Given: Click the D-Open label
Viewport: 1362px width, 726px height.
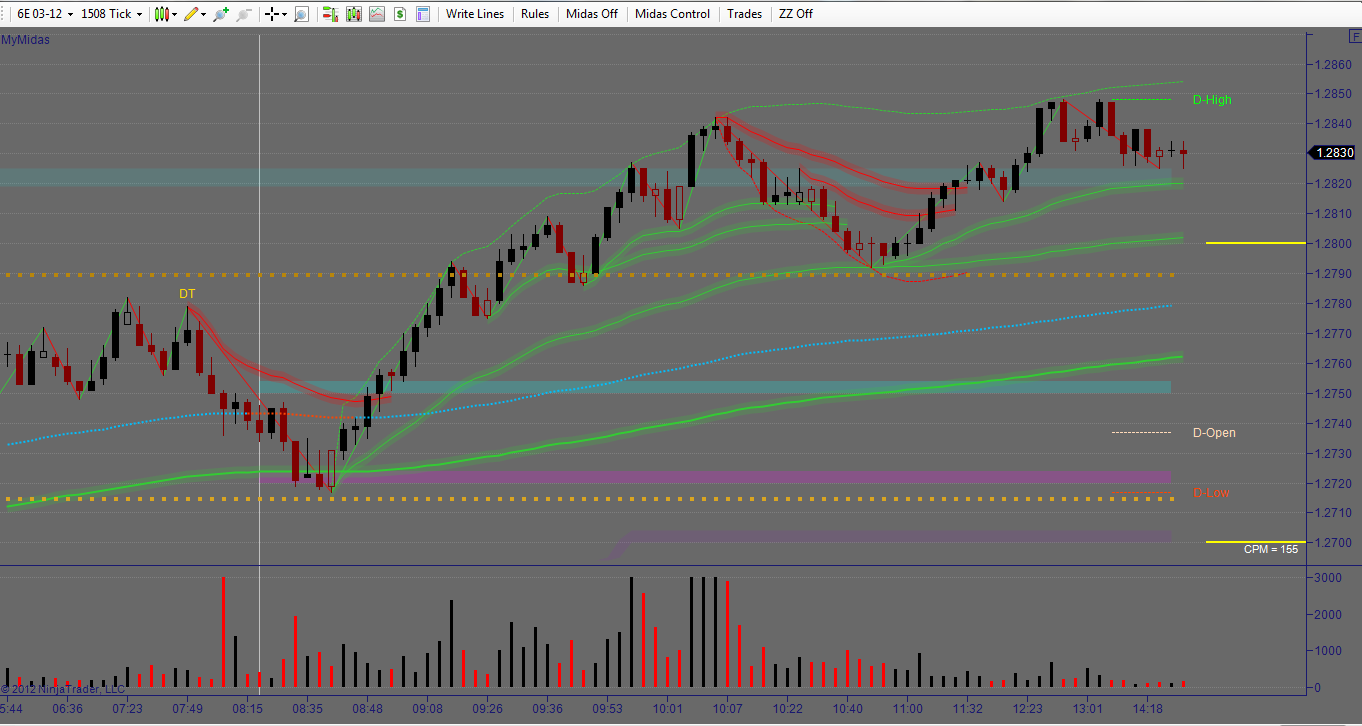Looking at the screenshot, I should coord(1214,433).
